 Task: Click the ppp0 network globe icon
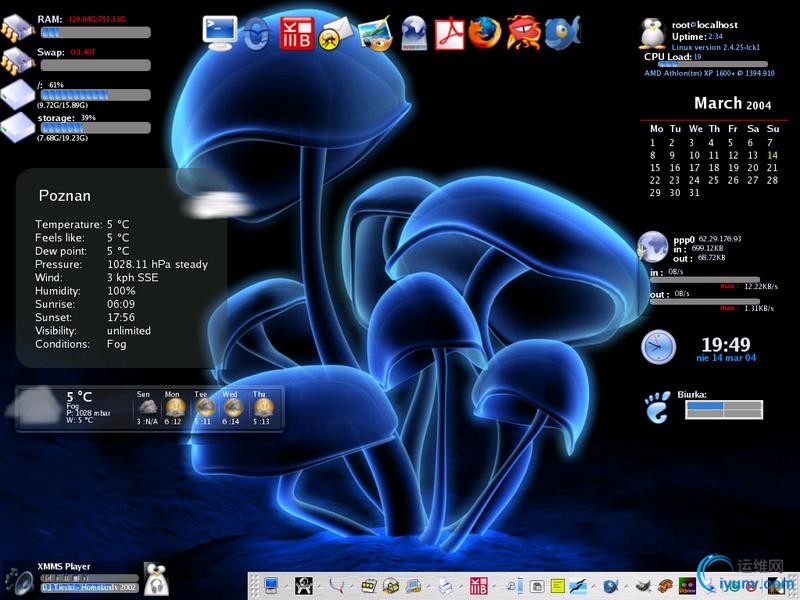tap(653, 246)
